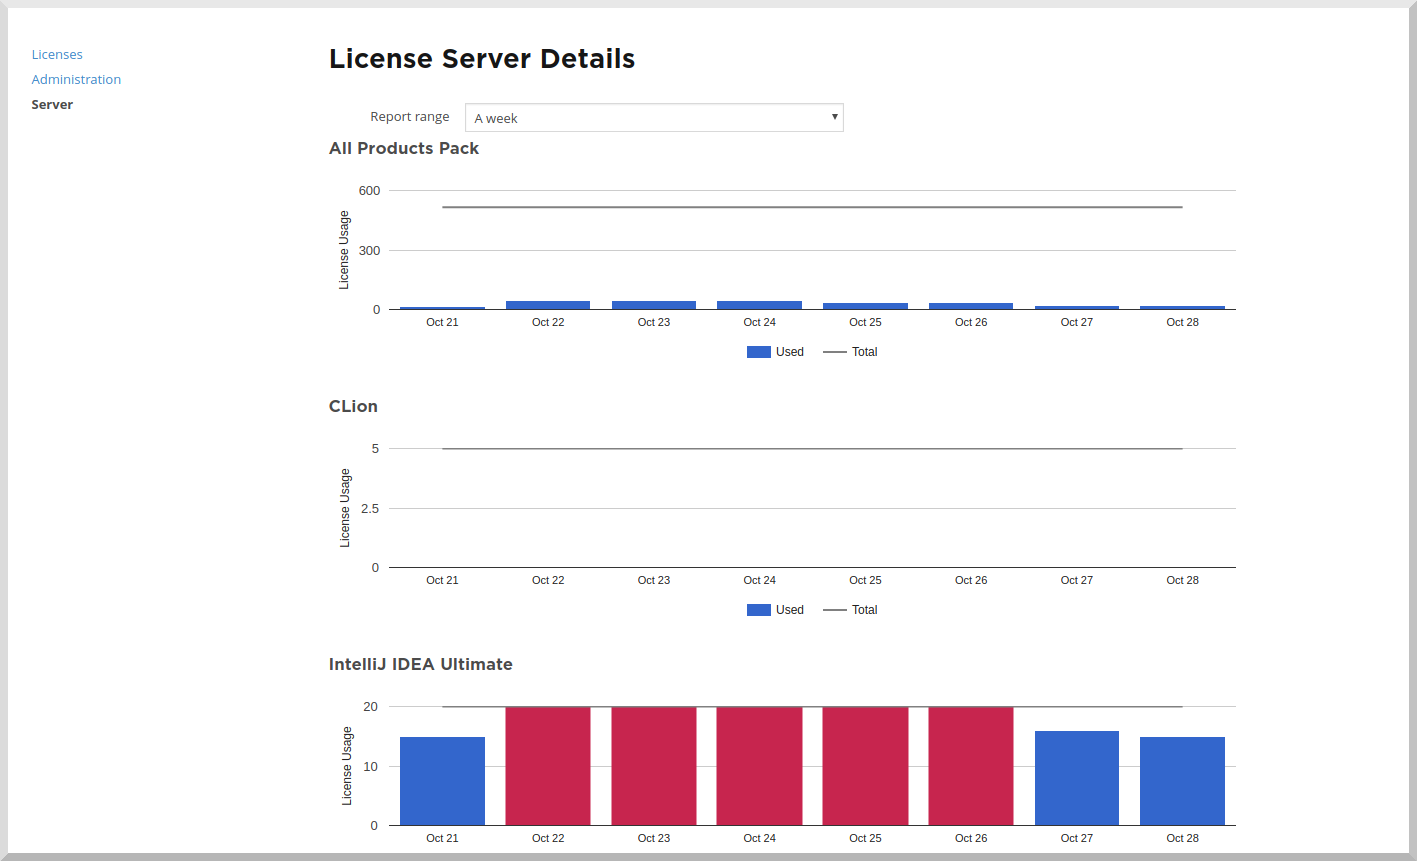
Task: Click the Oct 26 label under IntelliJ IDEA chart
Action: click(971, 838)
